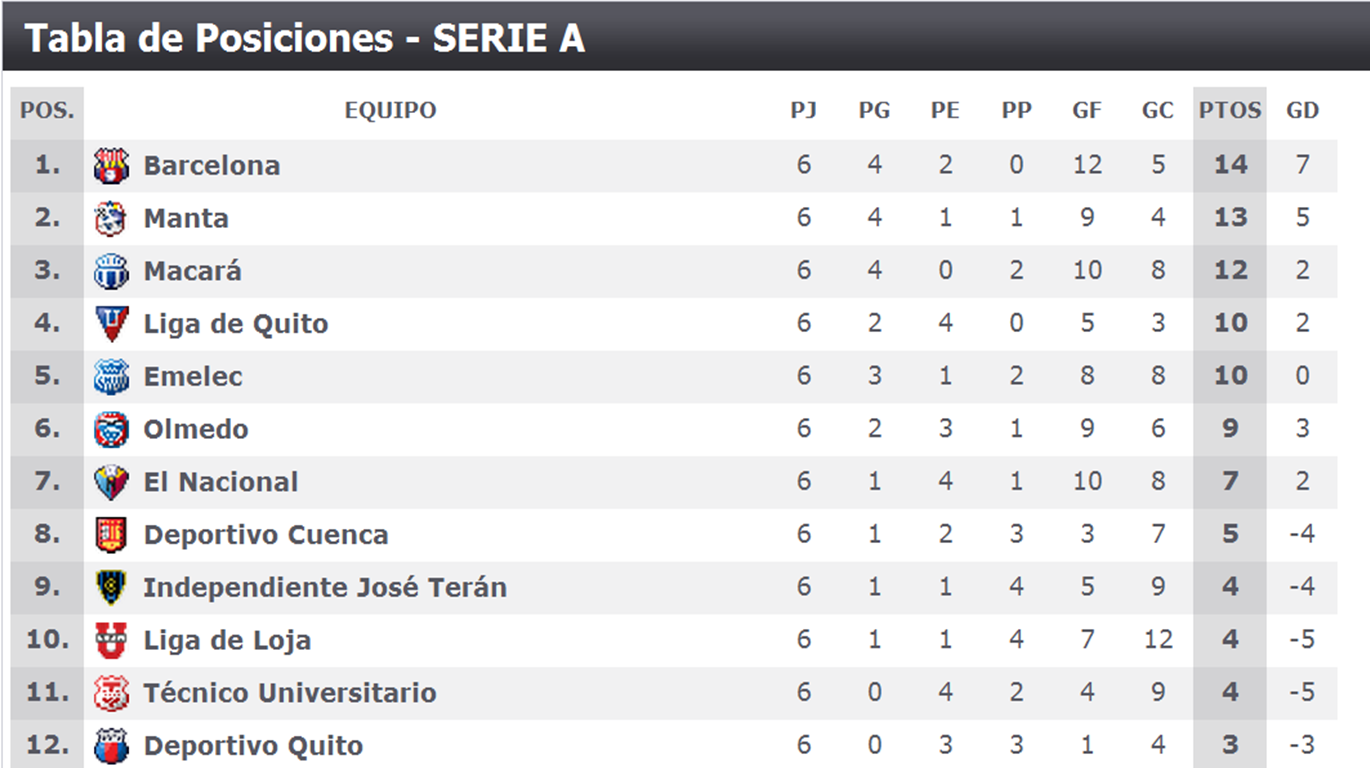Click the Deportivo Cuenca crest icon

[x=111, y=535]
